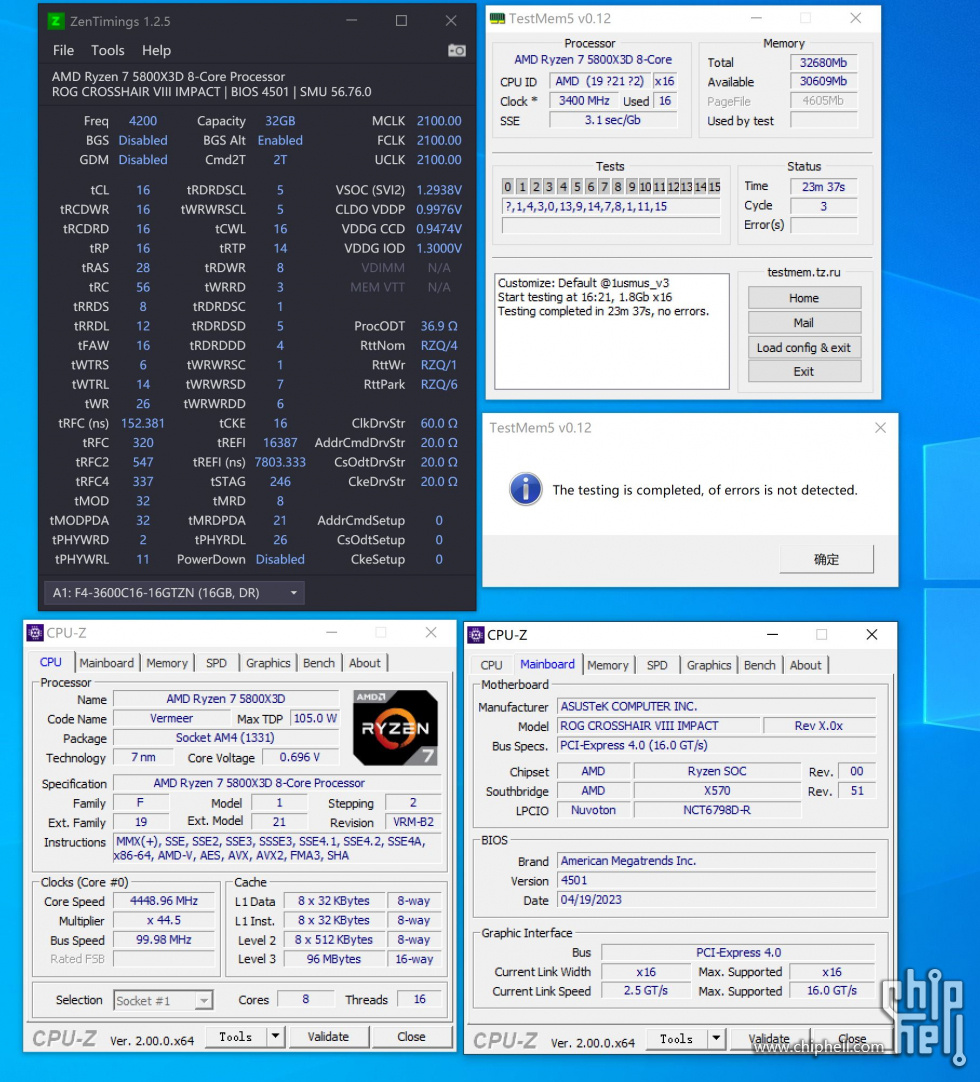Switch to CPU tab in right CPU-Z window
980x1082 pixels.
coord(491,665)
